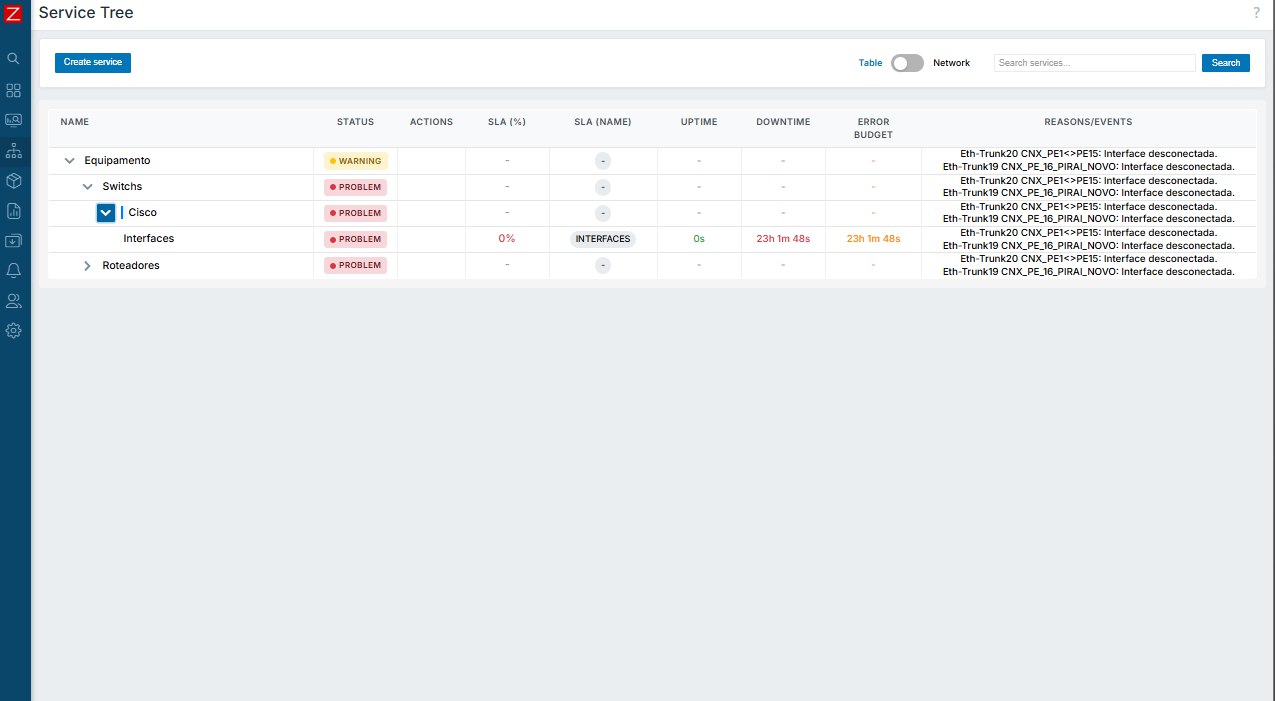
Task: Expand the Roteadores tree node chevron
Action: pos(88,266)
